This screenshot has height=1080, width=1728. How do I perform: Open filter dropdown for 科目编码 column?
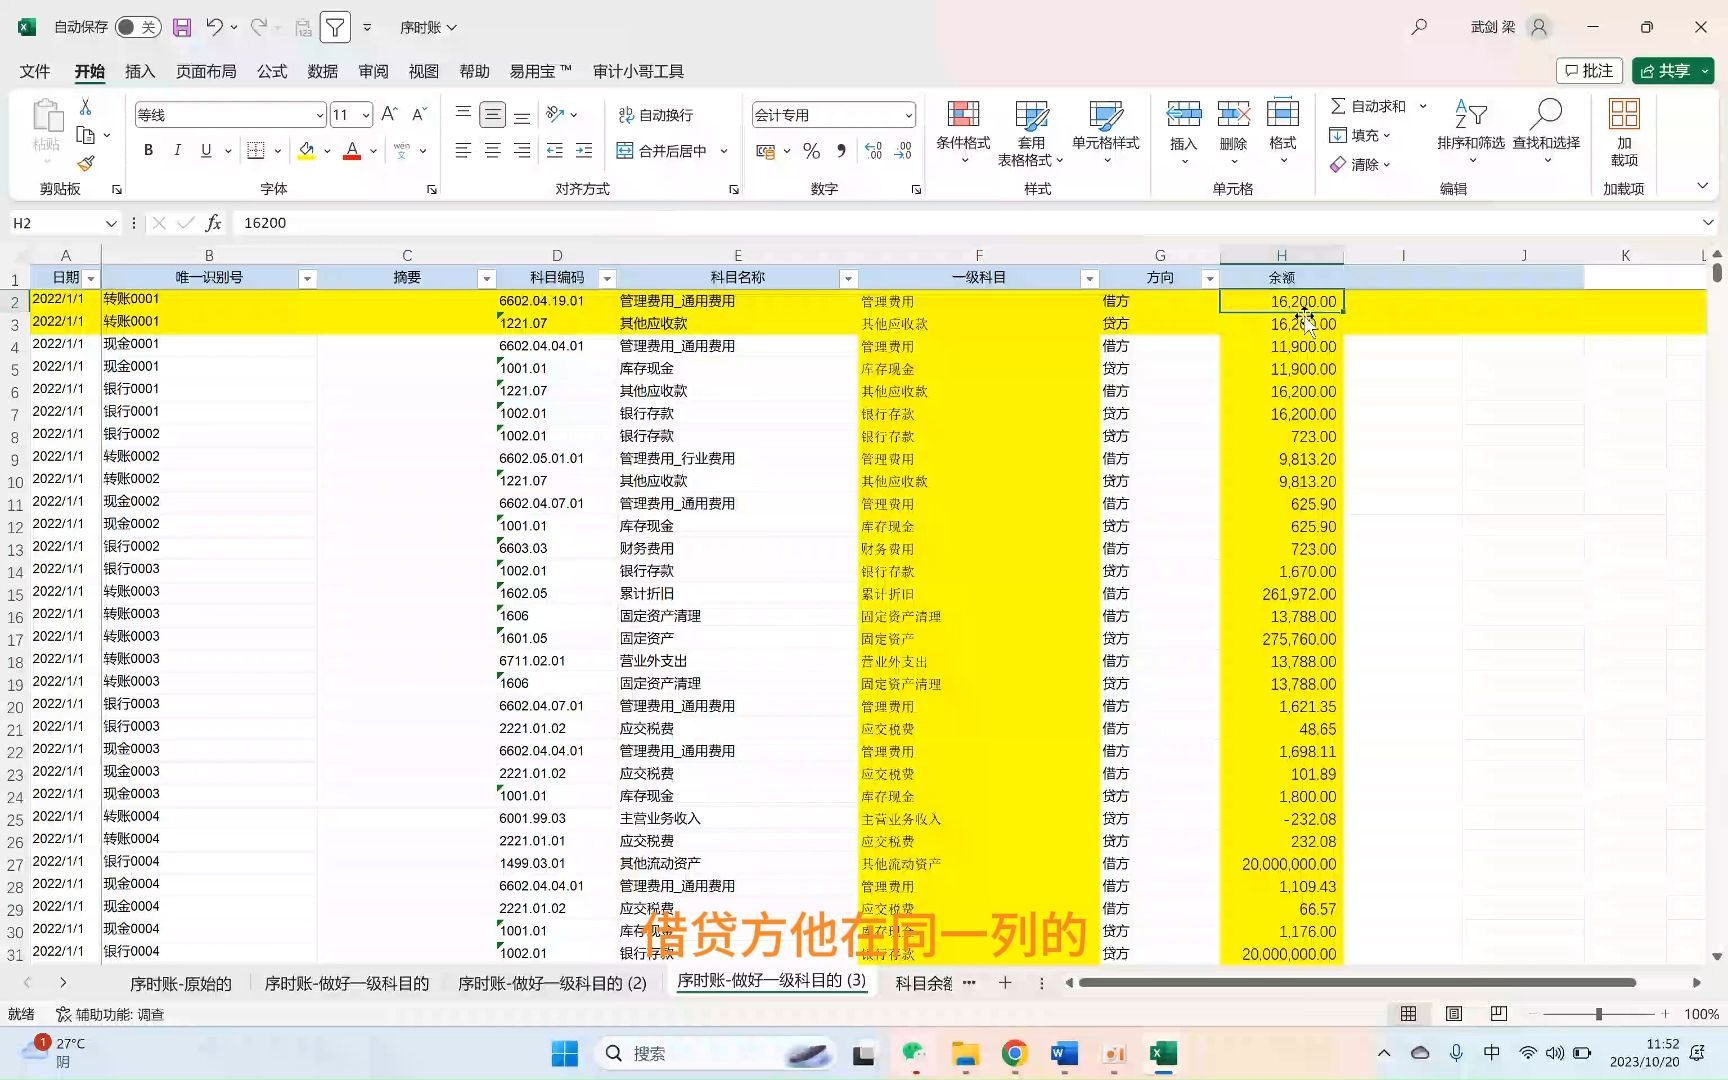[x=606, y=279]
